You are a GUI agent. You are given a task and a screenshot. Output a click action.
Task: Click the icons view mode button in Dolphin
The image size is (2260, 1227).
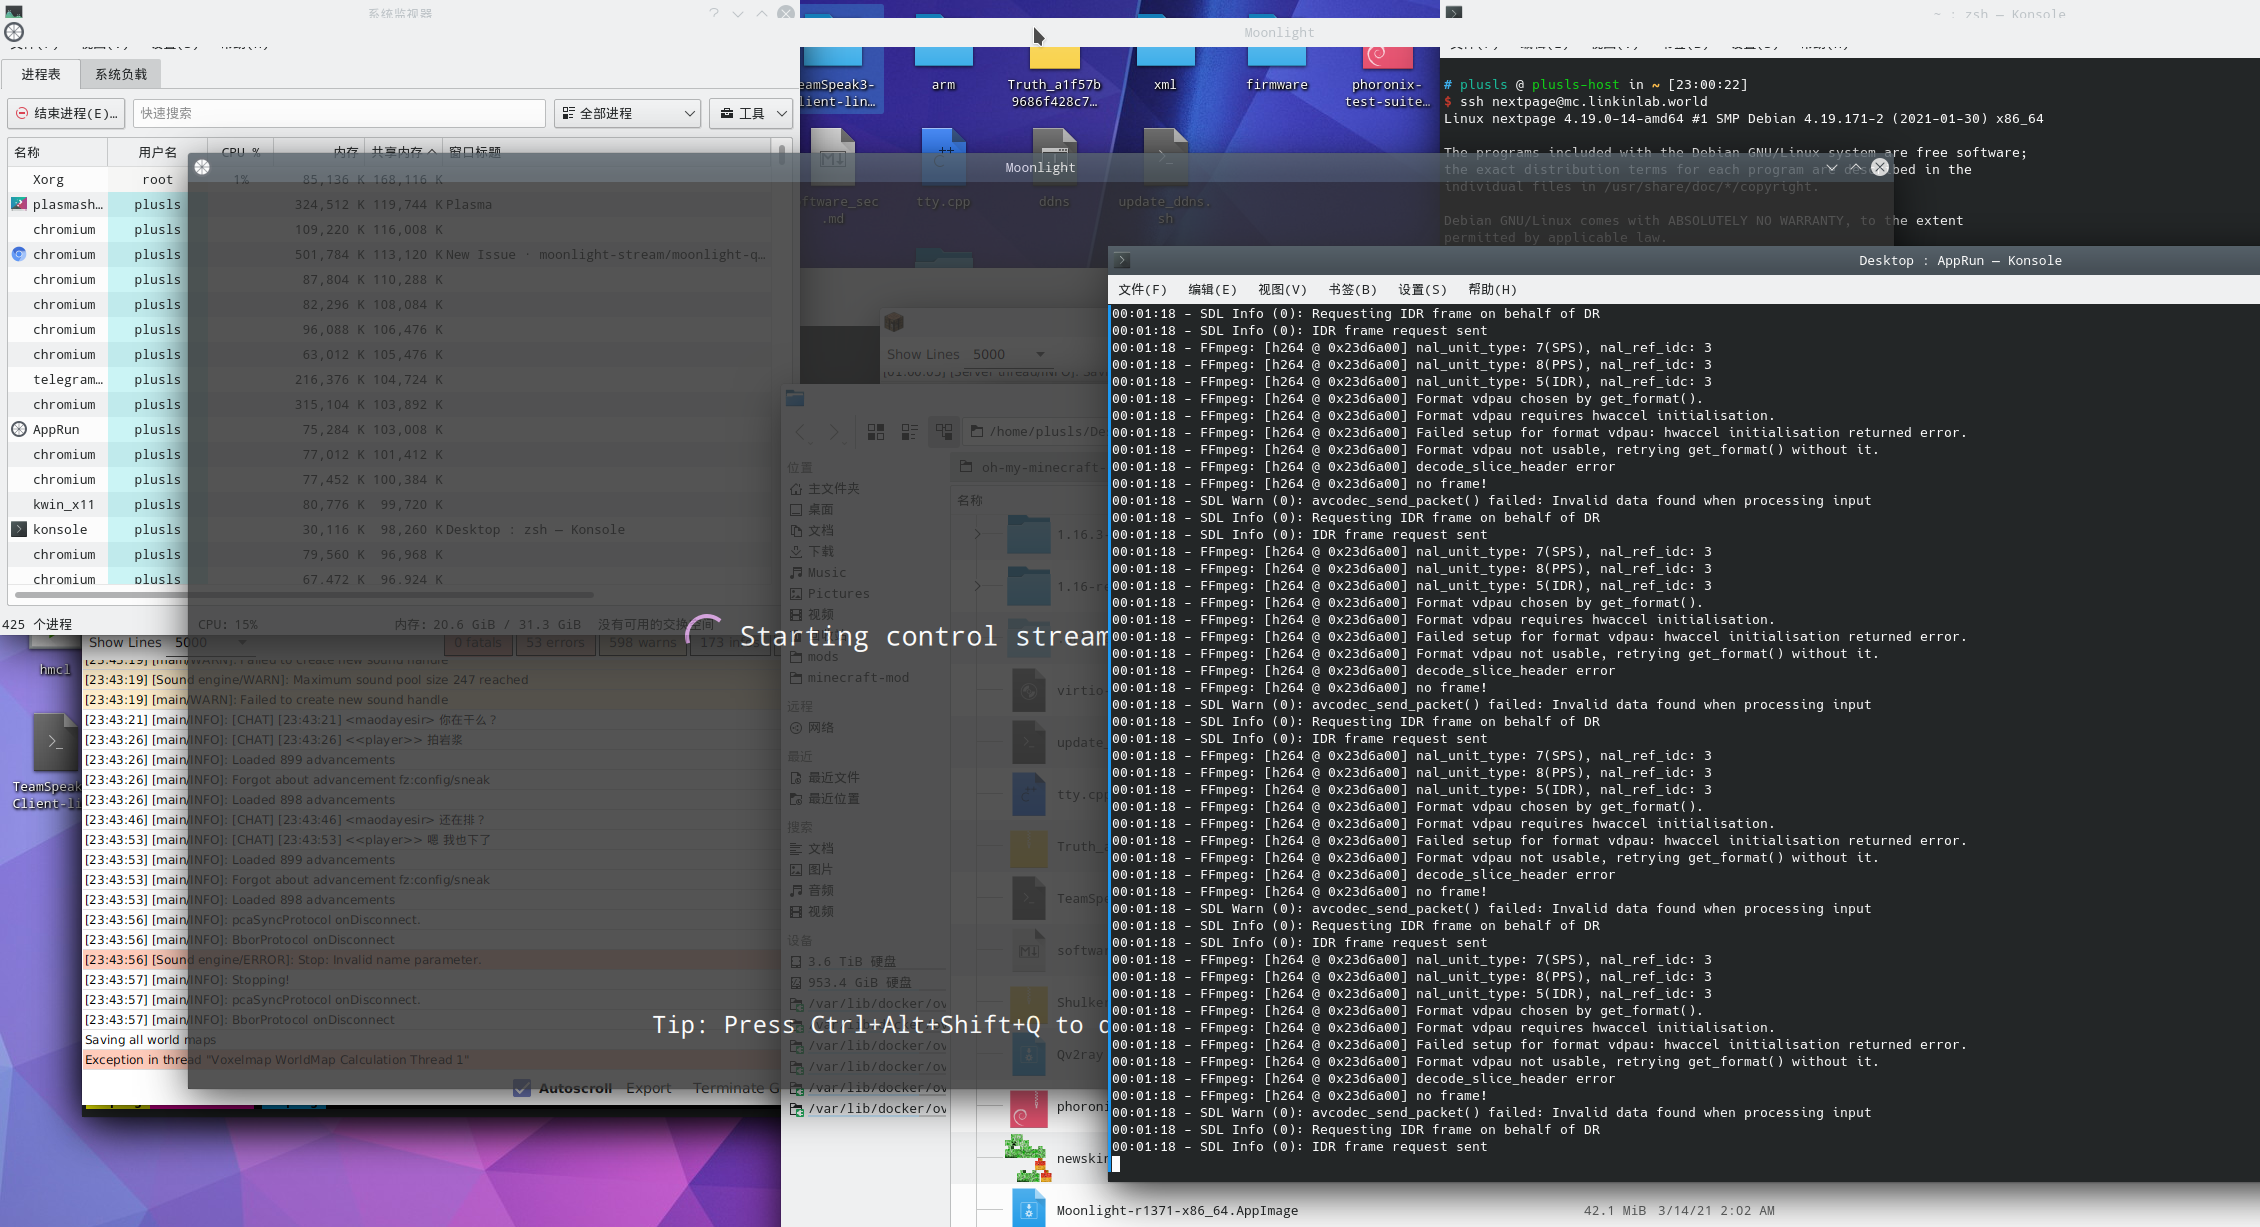[x=876, y=432]
